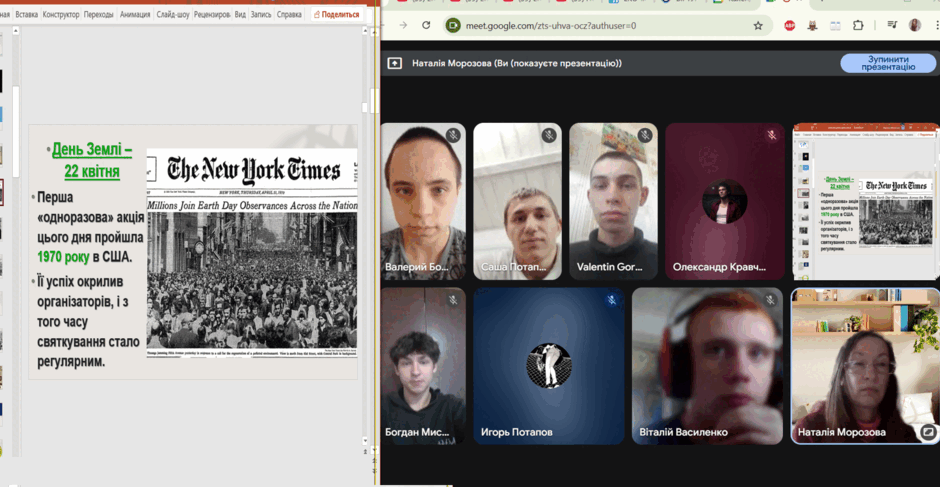
Task: Click the green 1970 року text
Action: 63,257
